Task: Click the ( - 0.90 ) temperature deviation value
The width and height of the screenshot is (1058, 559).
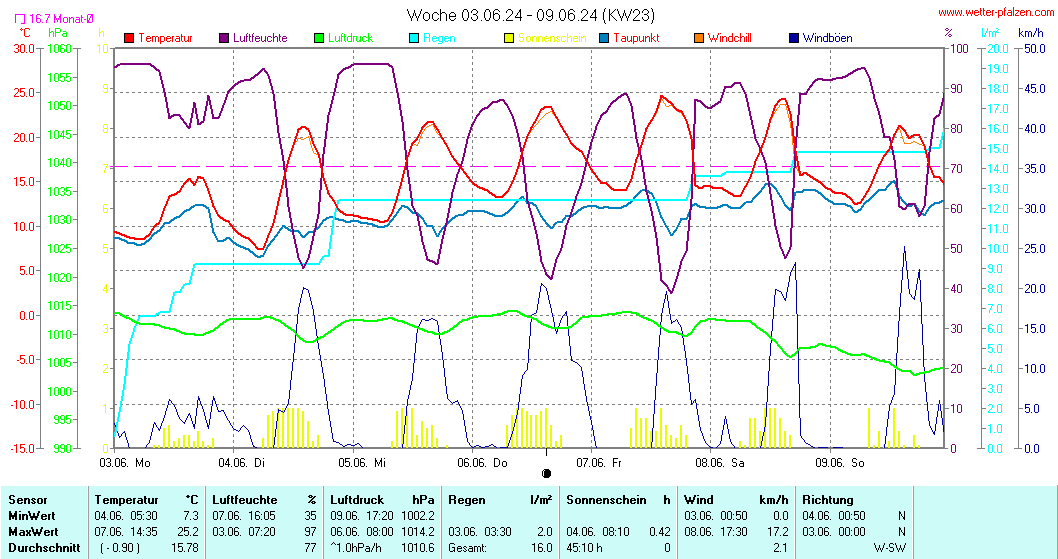Action: (x=119, y=548)
